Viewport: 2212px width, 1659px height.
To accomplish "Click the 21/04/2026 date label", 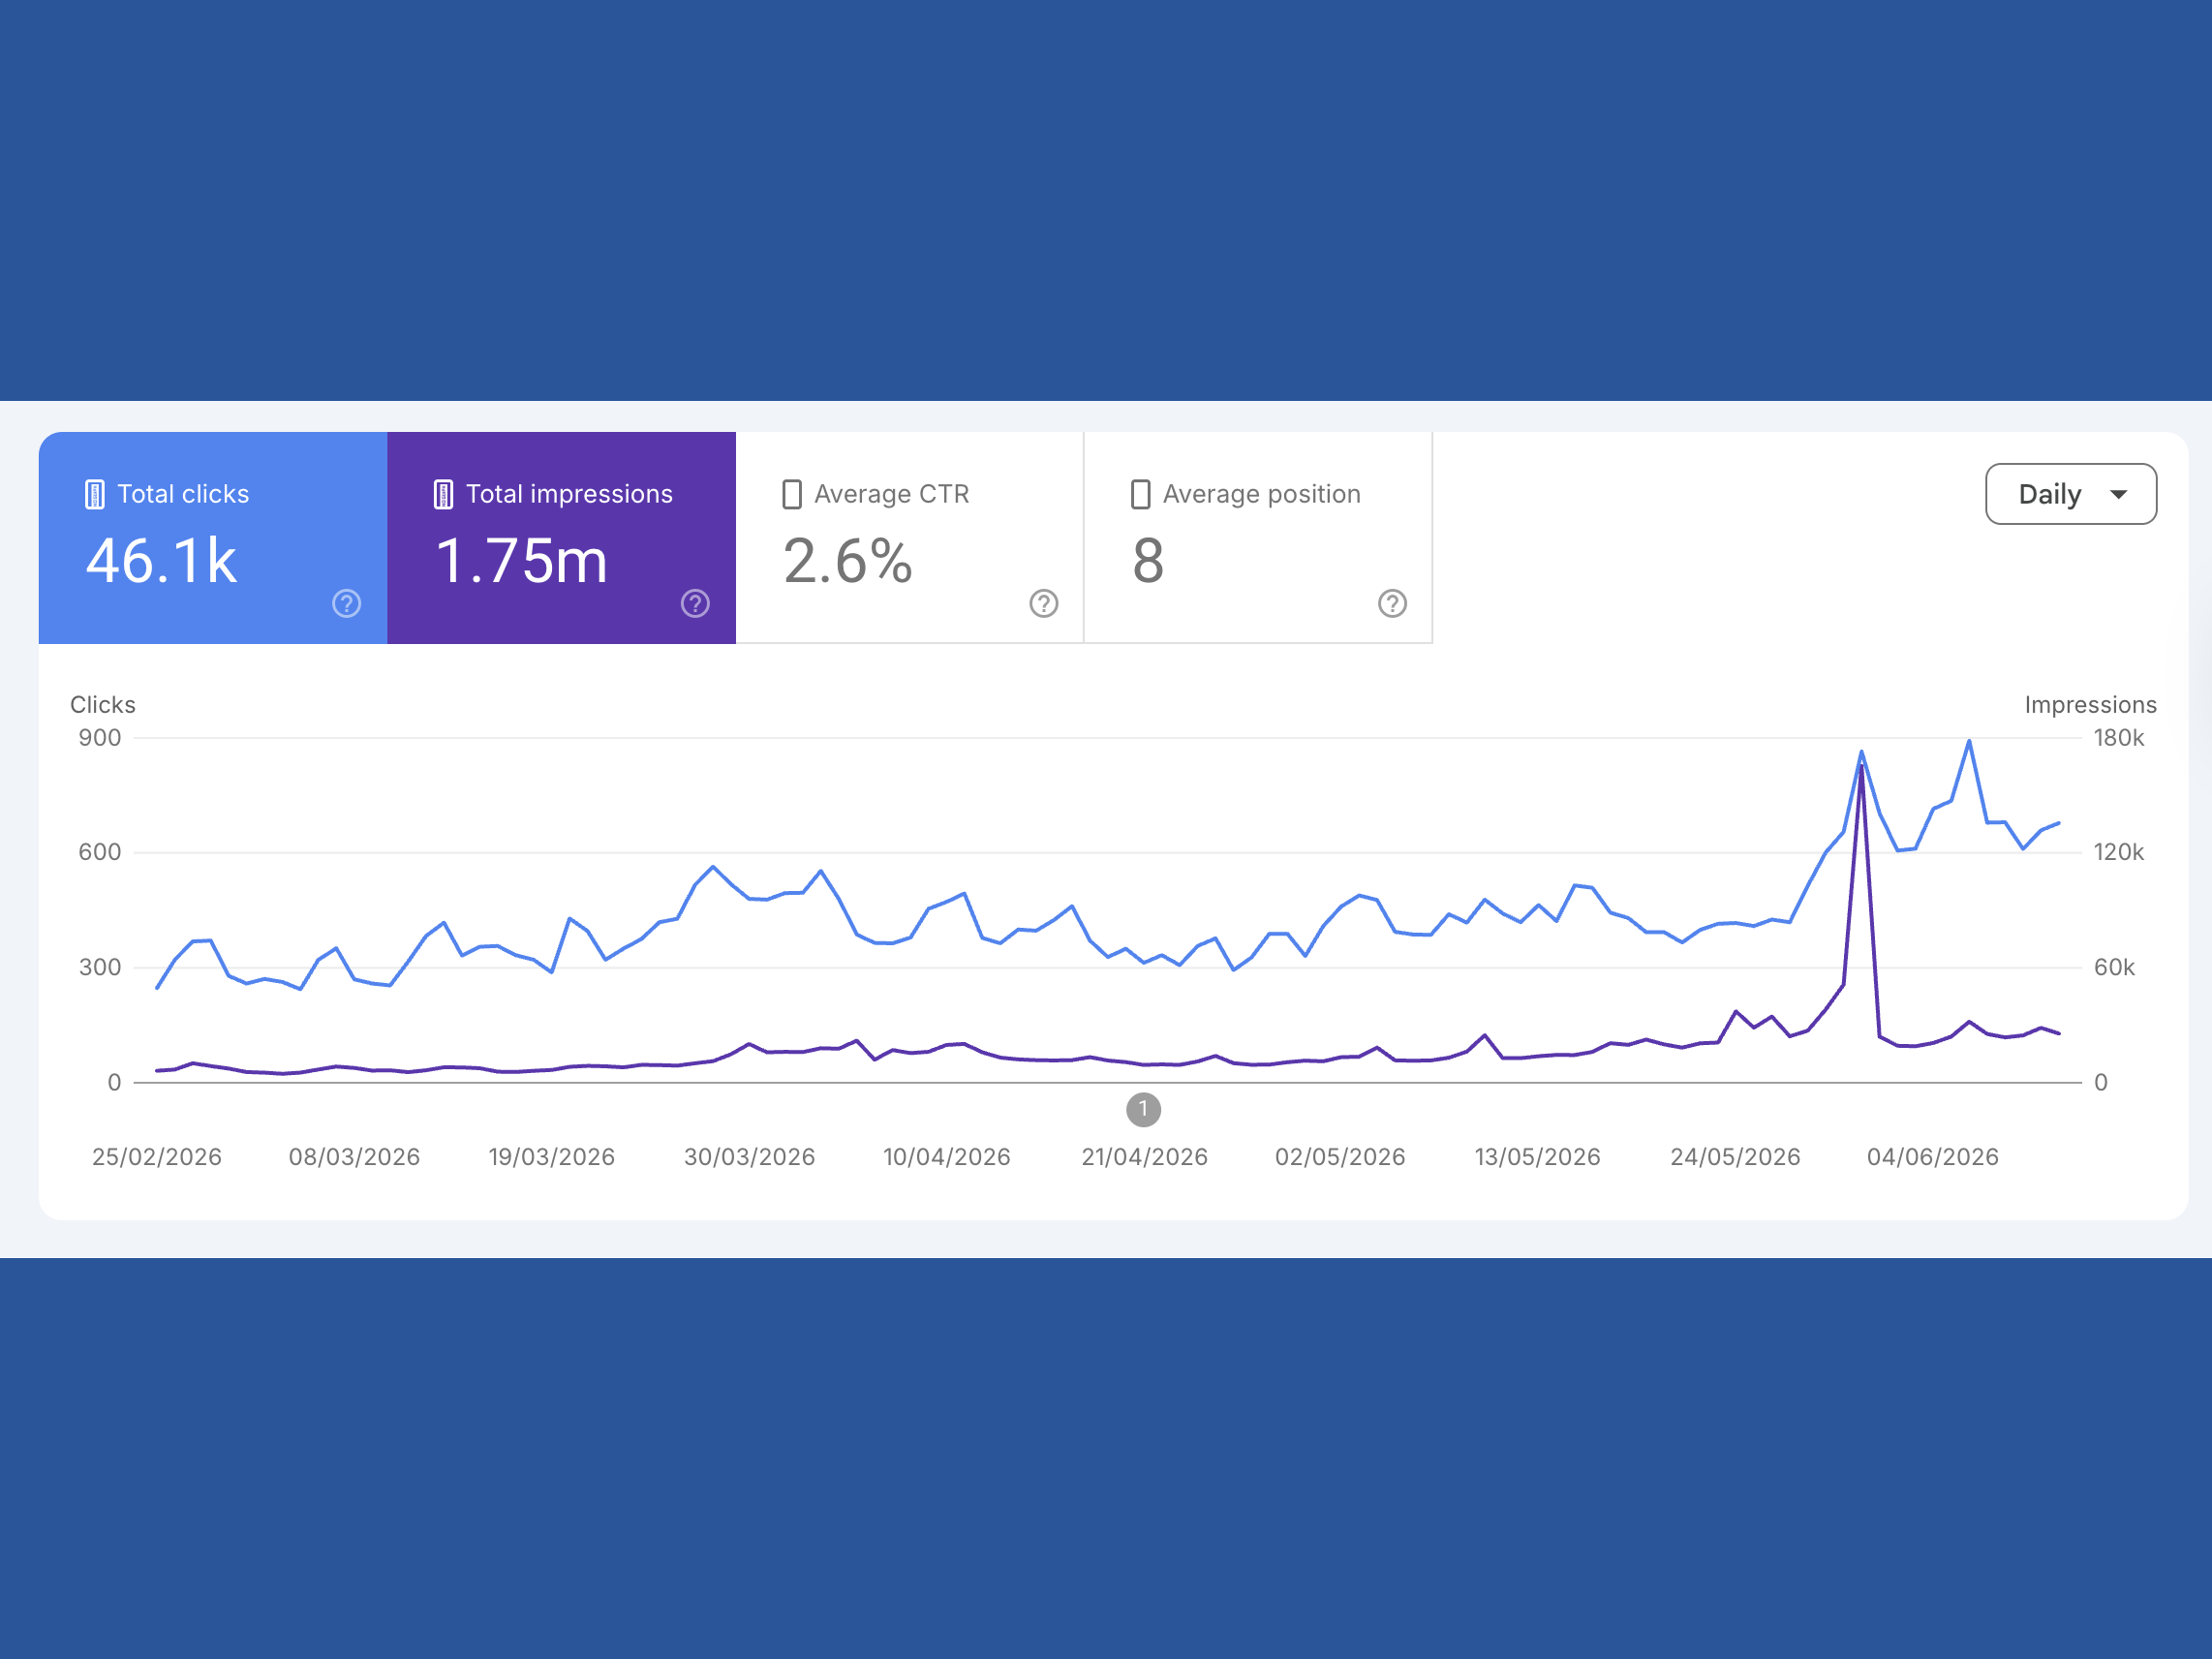I will (x=1144, y=1157).
